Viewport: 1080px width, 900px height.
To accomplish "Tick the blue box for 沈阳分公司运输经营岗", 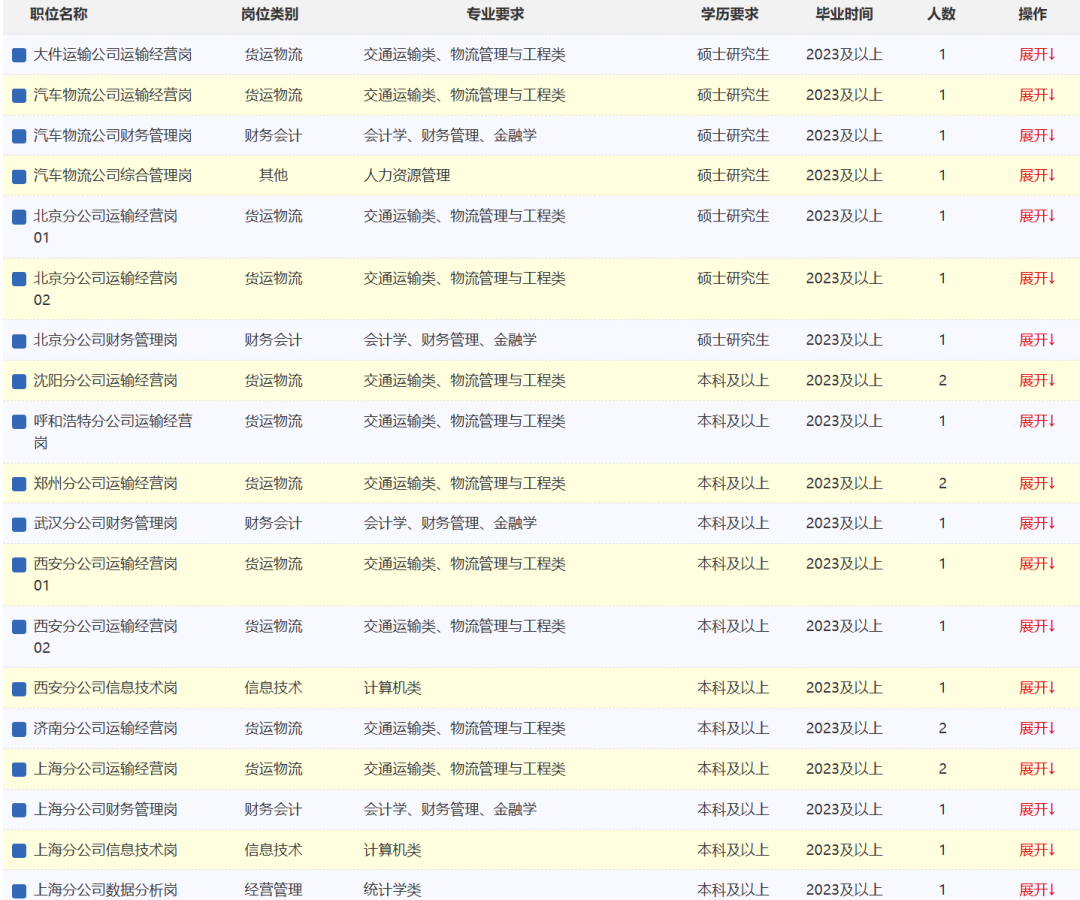I will tap(19, 381).
